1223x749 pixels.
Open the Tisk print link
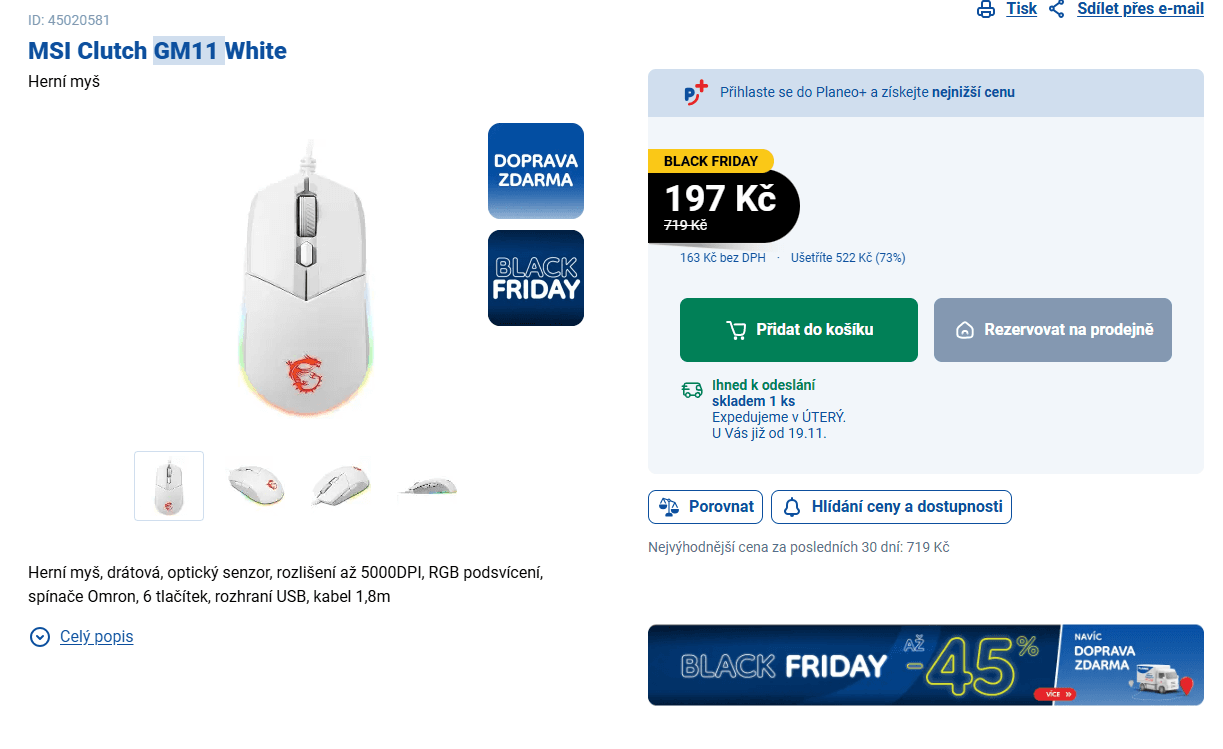pos(1021,9)
